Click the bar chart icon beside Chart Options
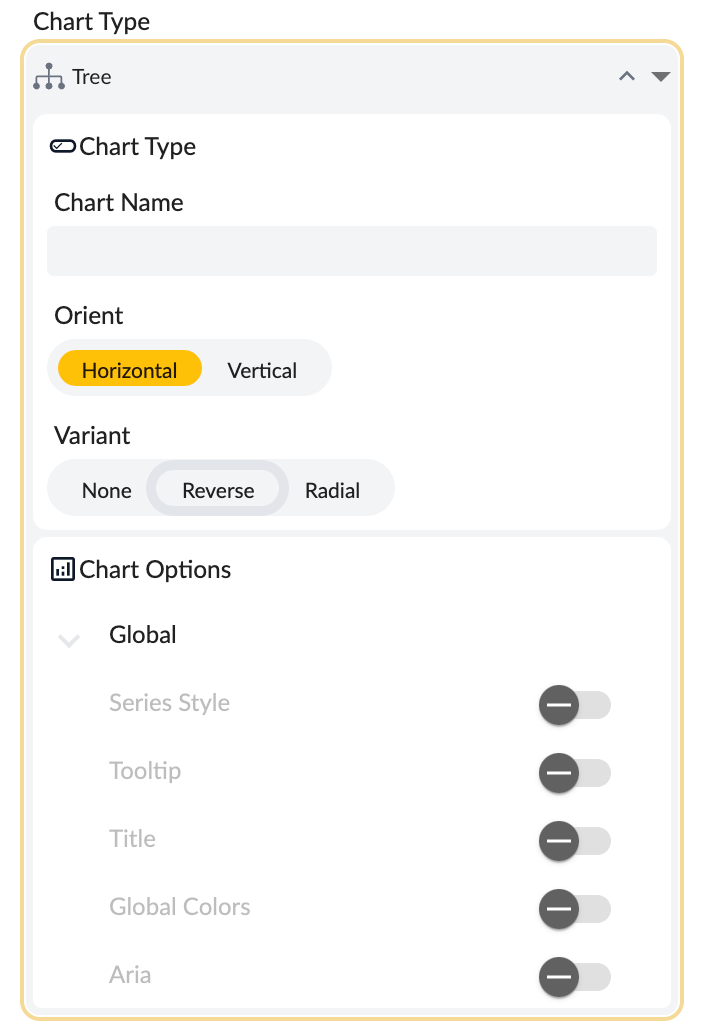This screenshot has height=1036, width=702. [61, 569]
